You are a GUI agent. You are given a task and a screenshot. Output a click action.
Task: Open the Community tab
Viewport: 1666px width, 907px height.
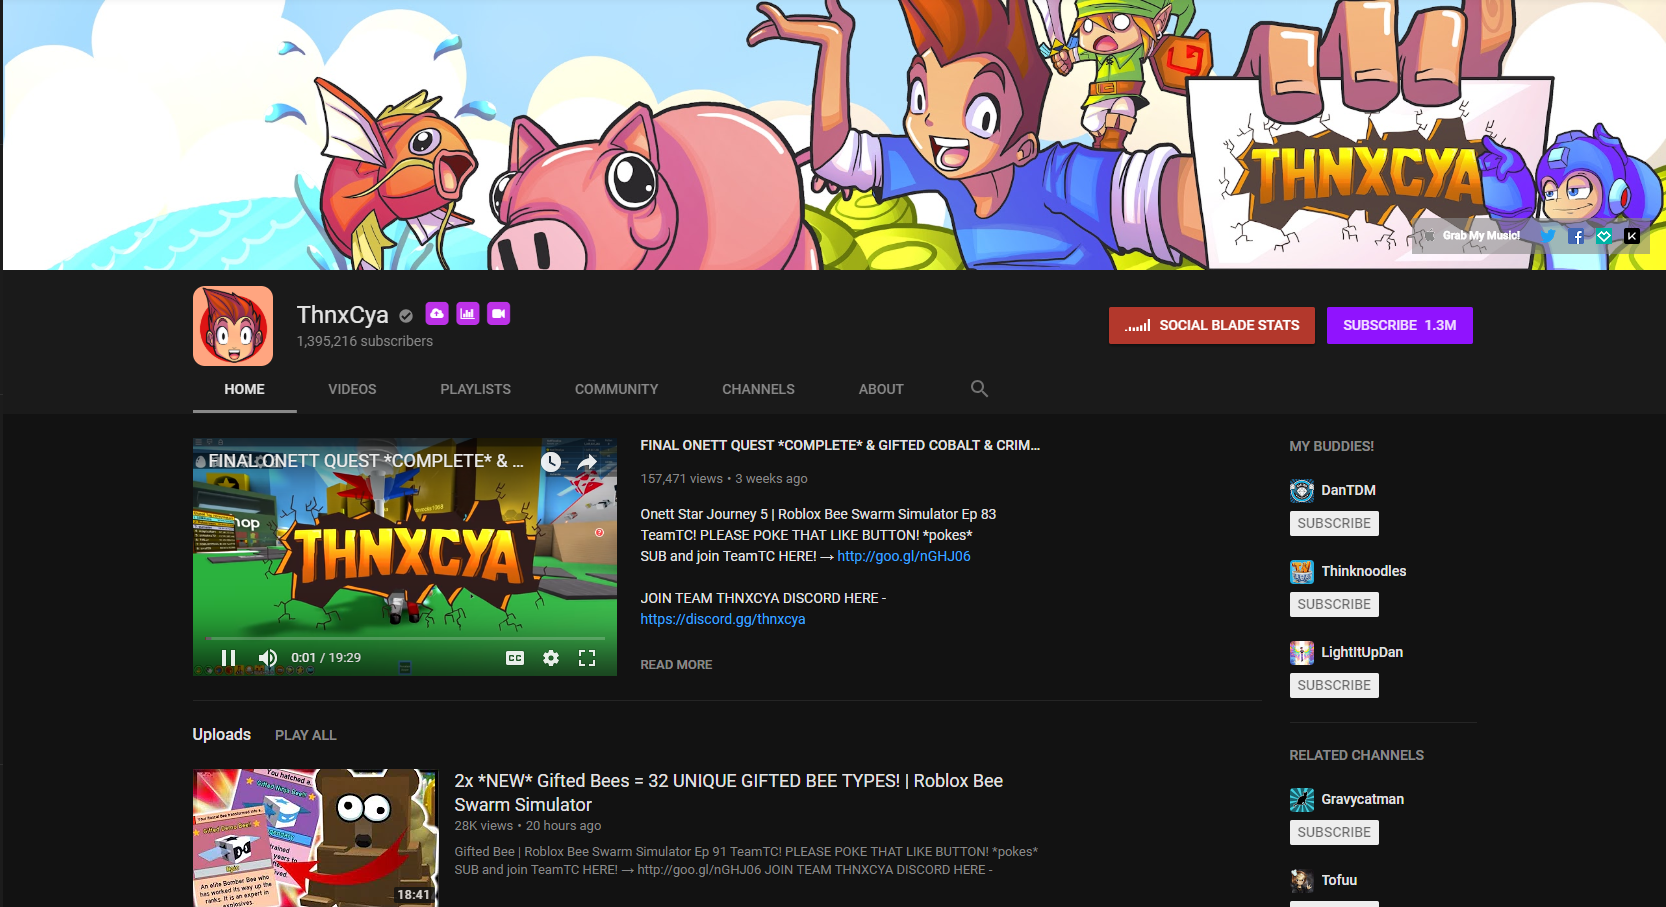coord(617,389)
